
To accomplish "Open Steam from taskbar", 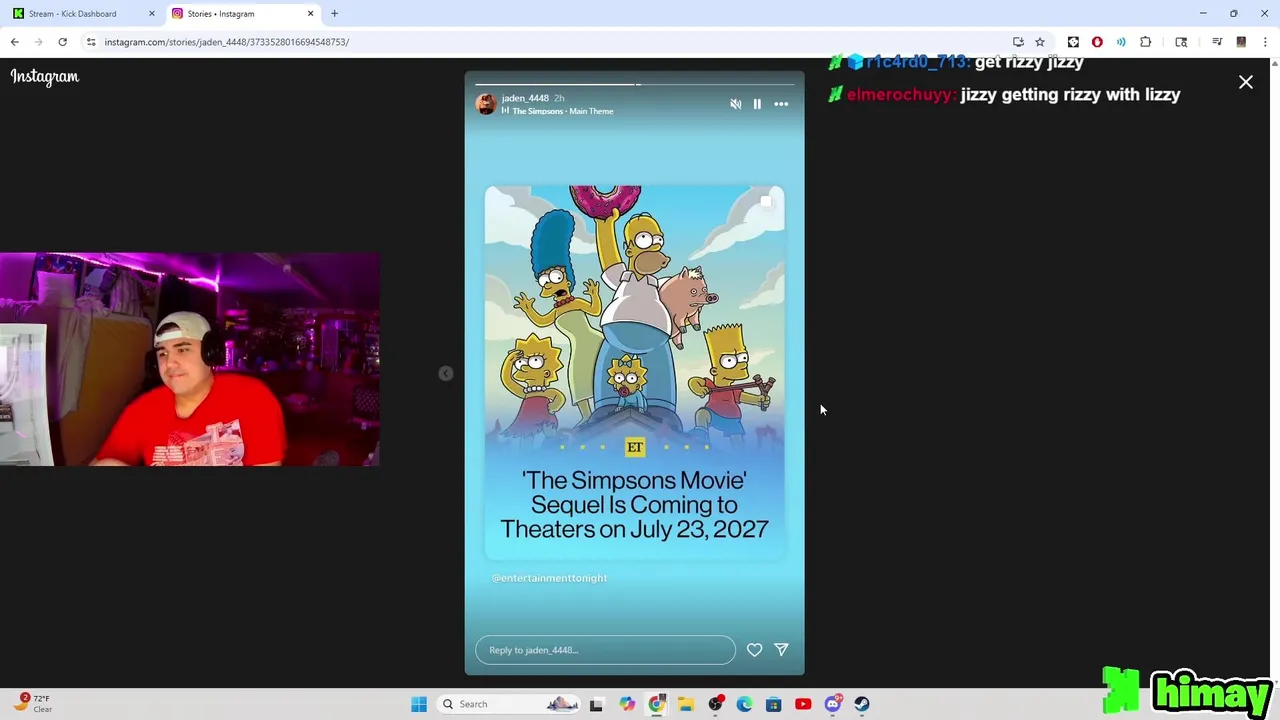I will (862, 704).
